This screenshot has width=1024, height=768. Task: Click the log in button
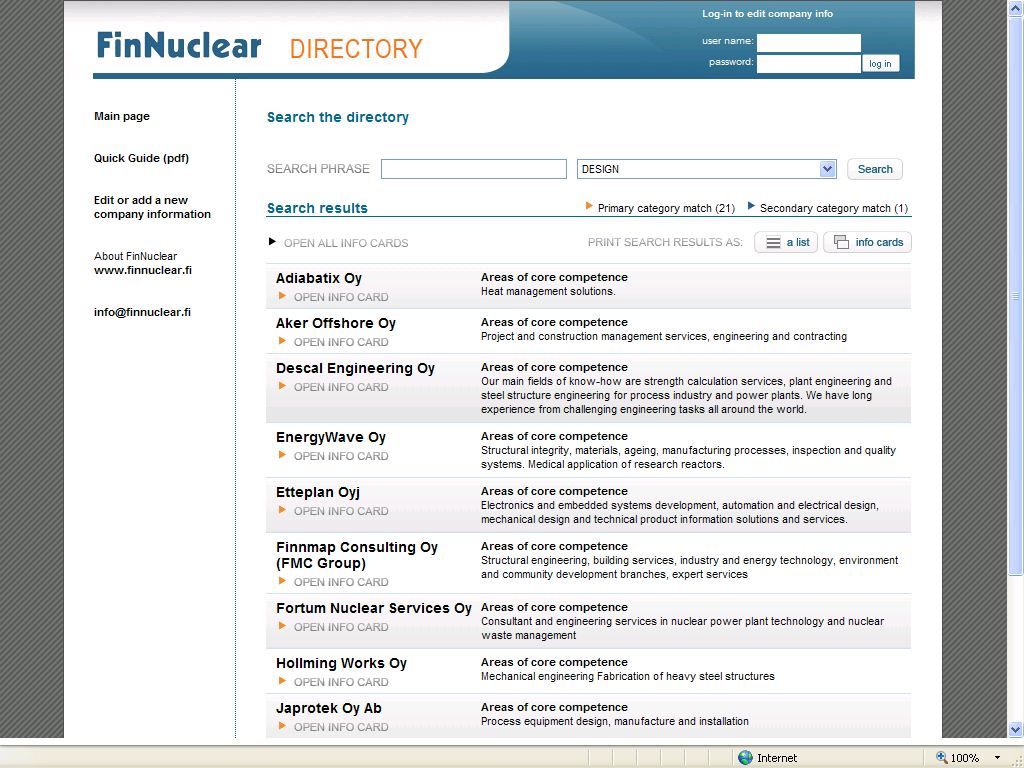click(x=880, y=63)
